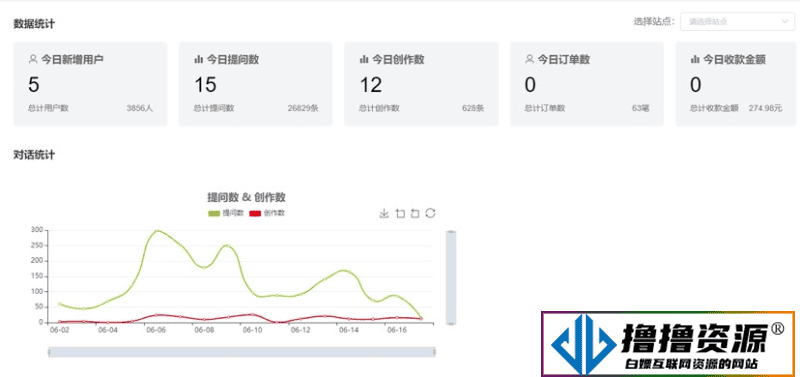Click the total revenue value 274.98元
Screen dimensions: 800x377
click(x=765, y=108)
